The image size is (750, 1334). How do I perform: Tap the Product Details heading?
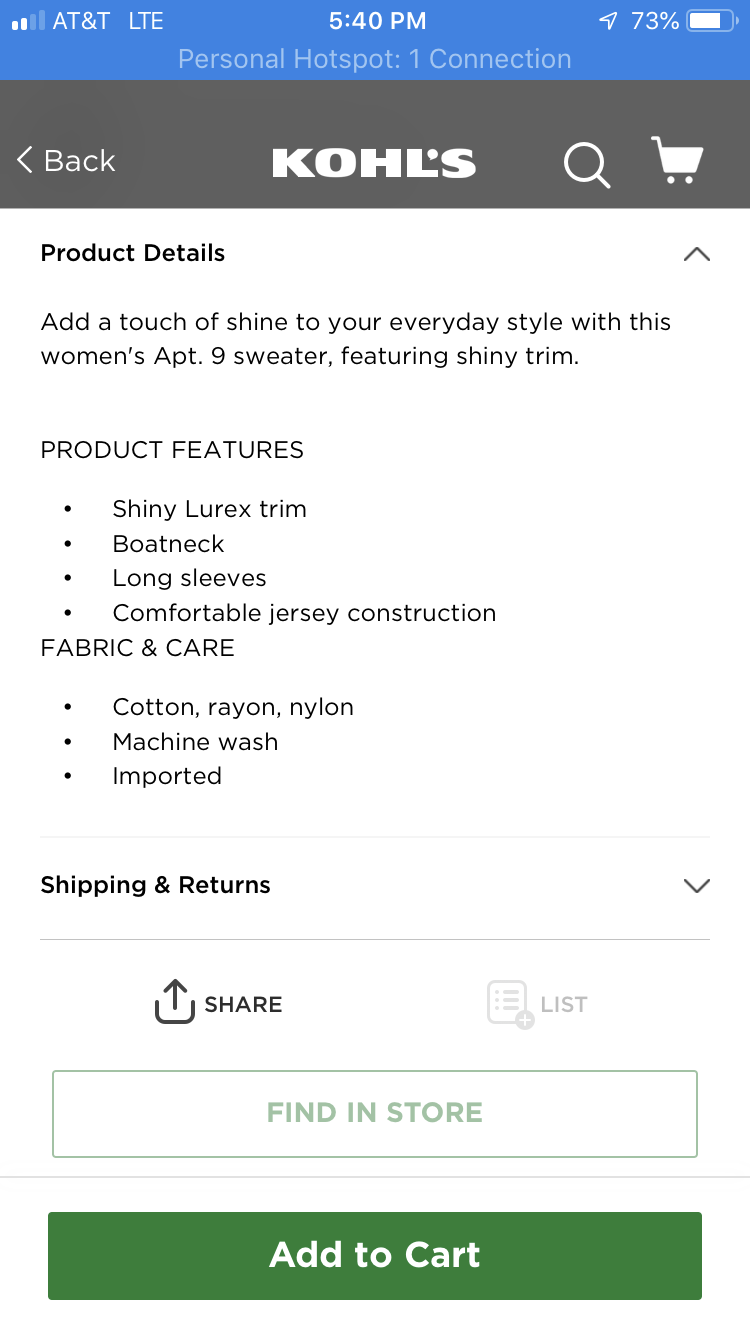tap(133, 254)
